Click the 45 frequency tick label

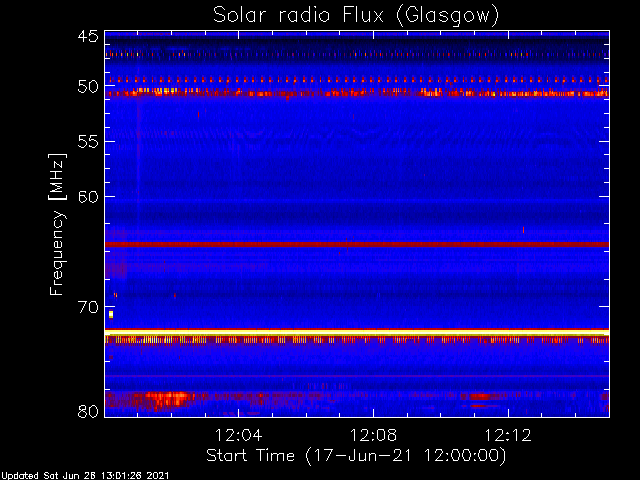tap(88, 37)
